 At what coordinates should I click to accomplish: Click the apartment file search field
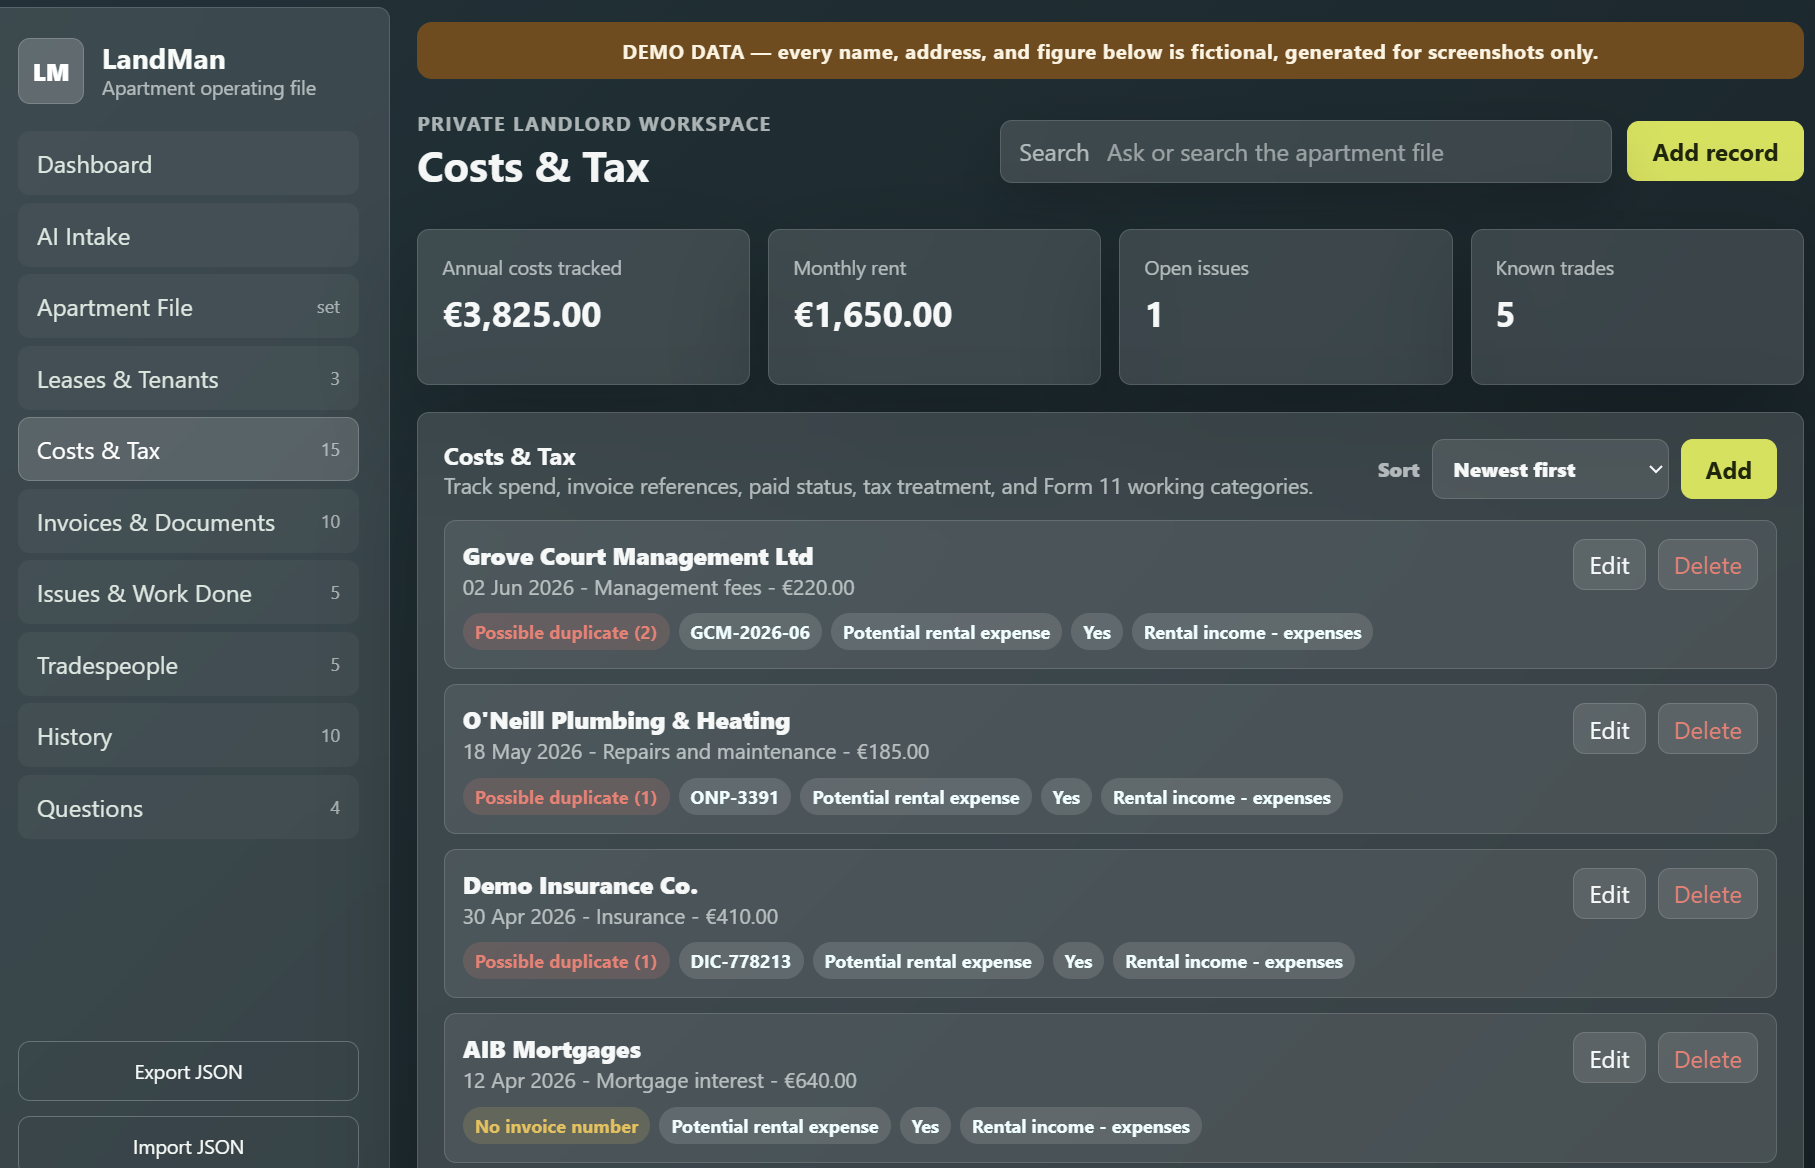1305,152
